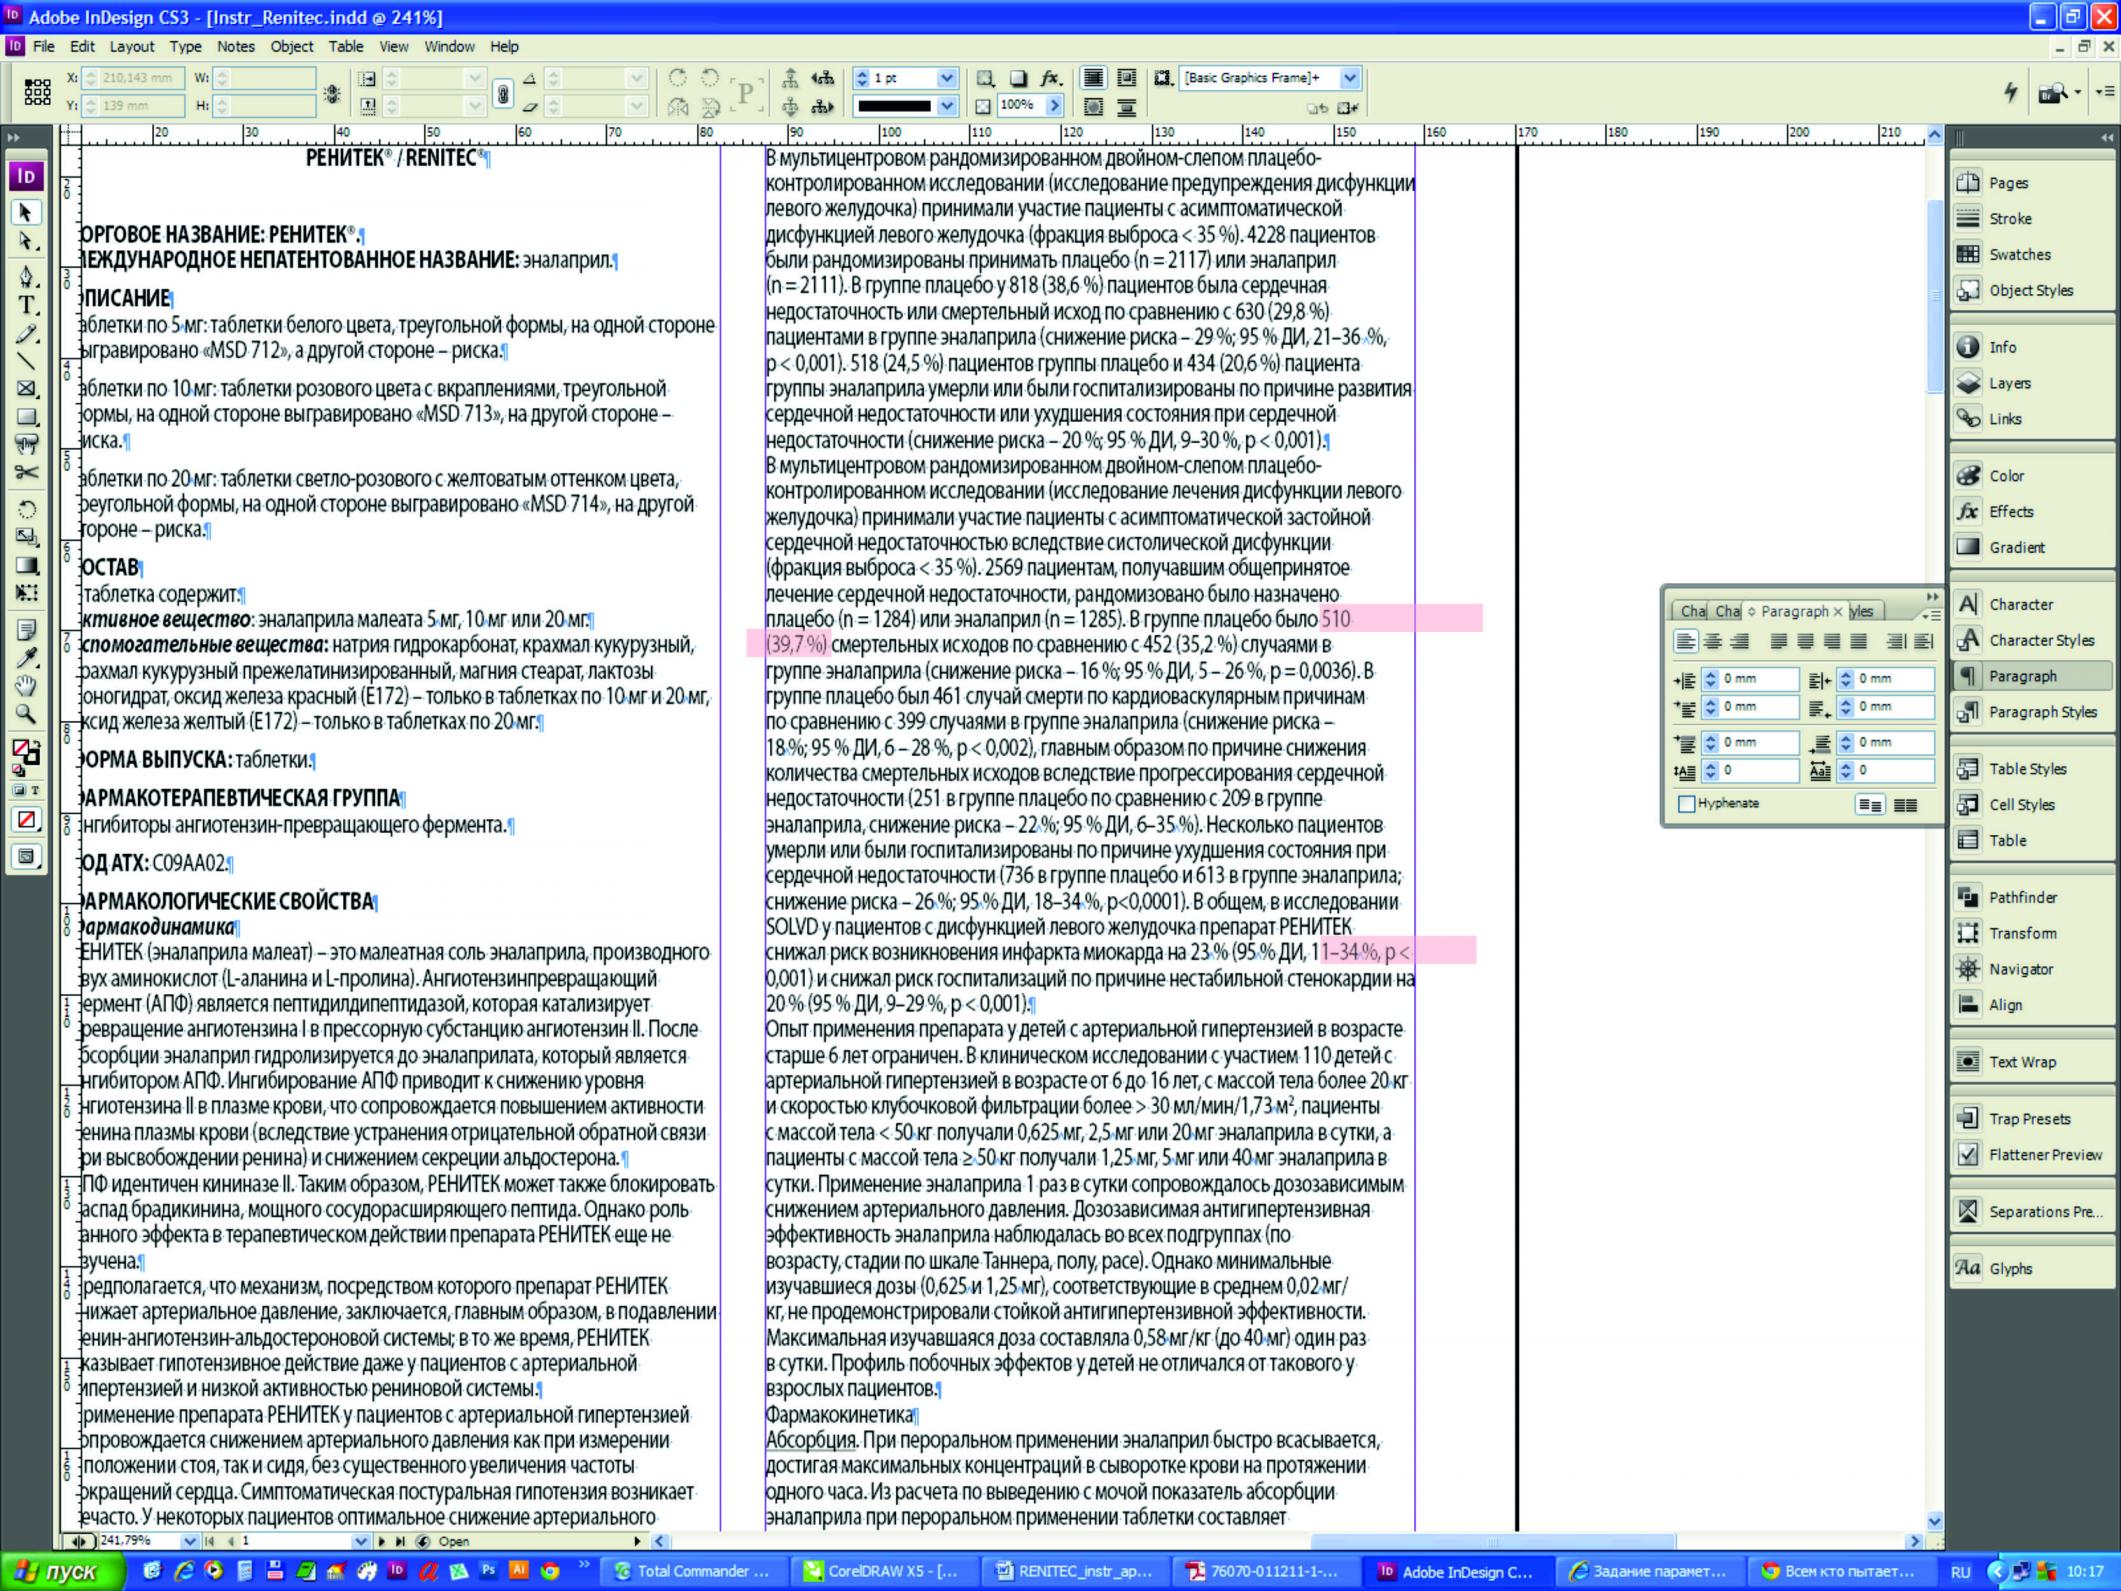Open the stroke style dropdown
2121x1591 pixels.
tap(946, 106)
